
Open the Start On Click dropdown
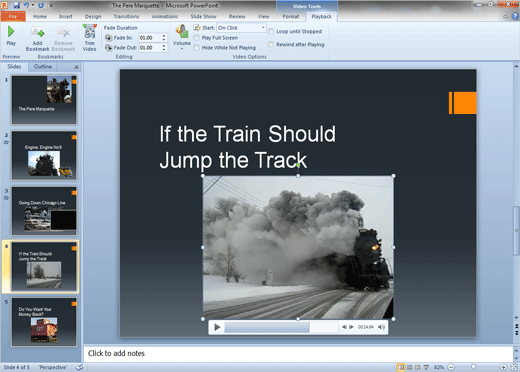[x=241, y=28]
